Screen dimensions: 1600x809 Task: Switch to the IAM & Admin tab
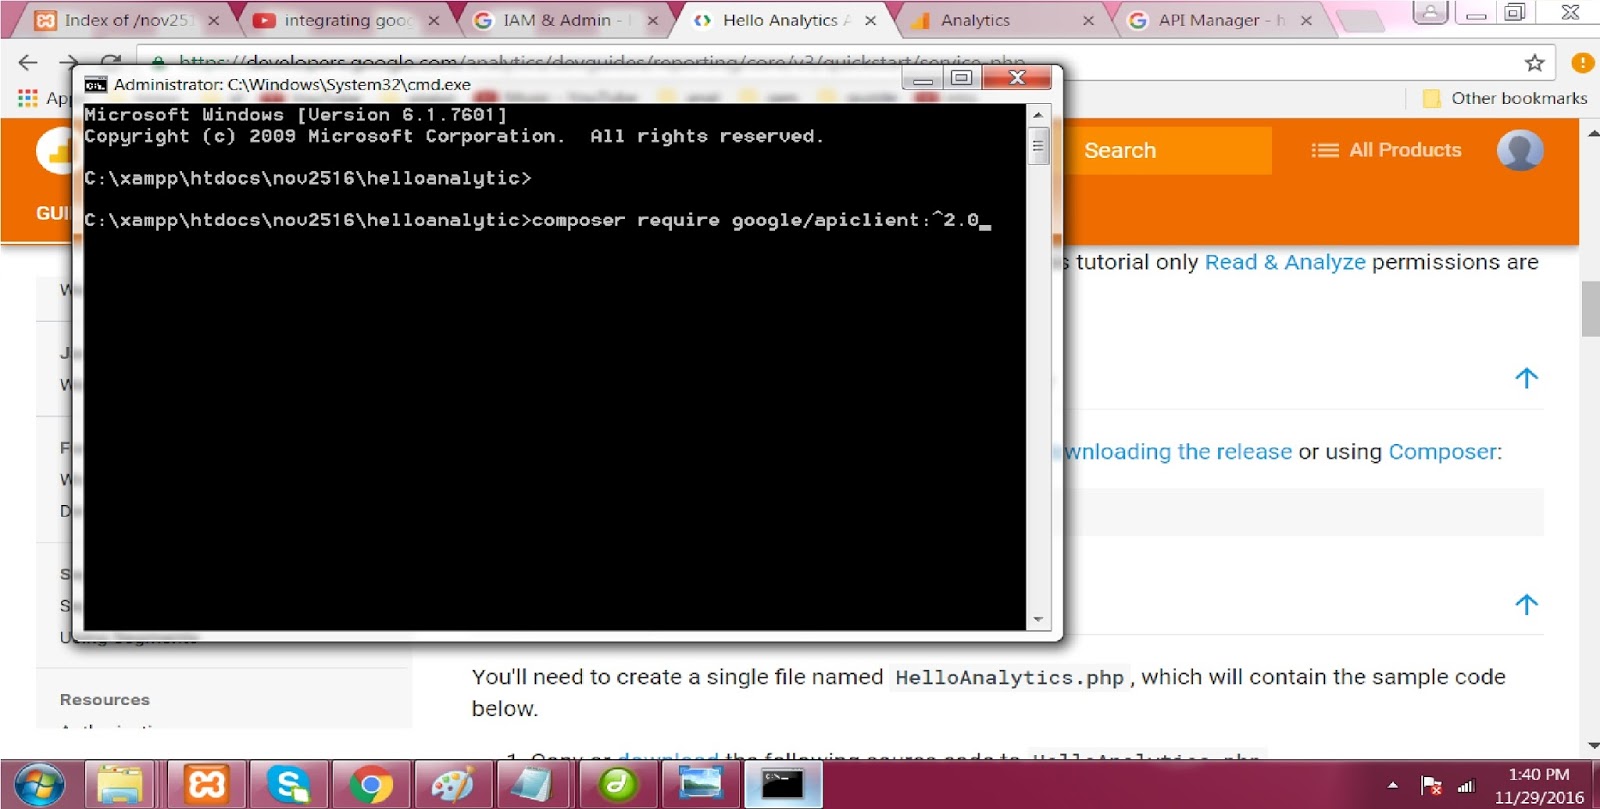point(565,20)
